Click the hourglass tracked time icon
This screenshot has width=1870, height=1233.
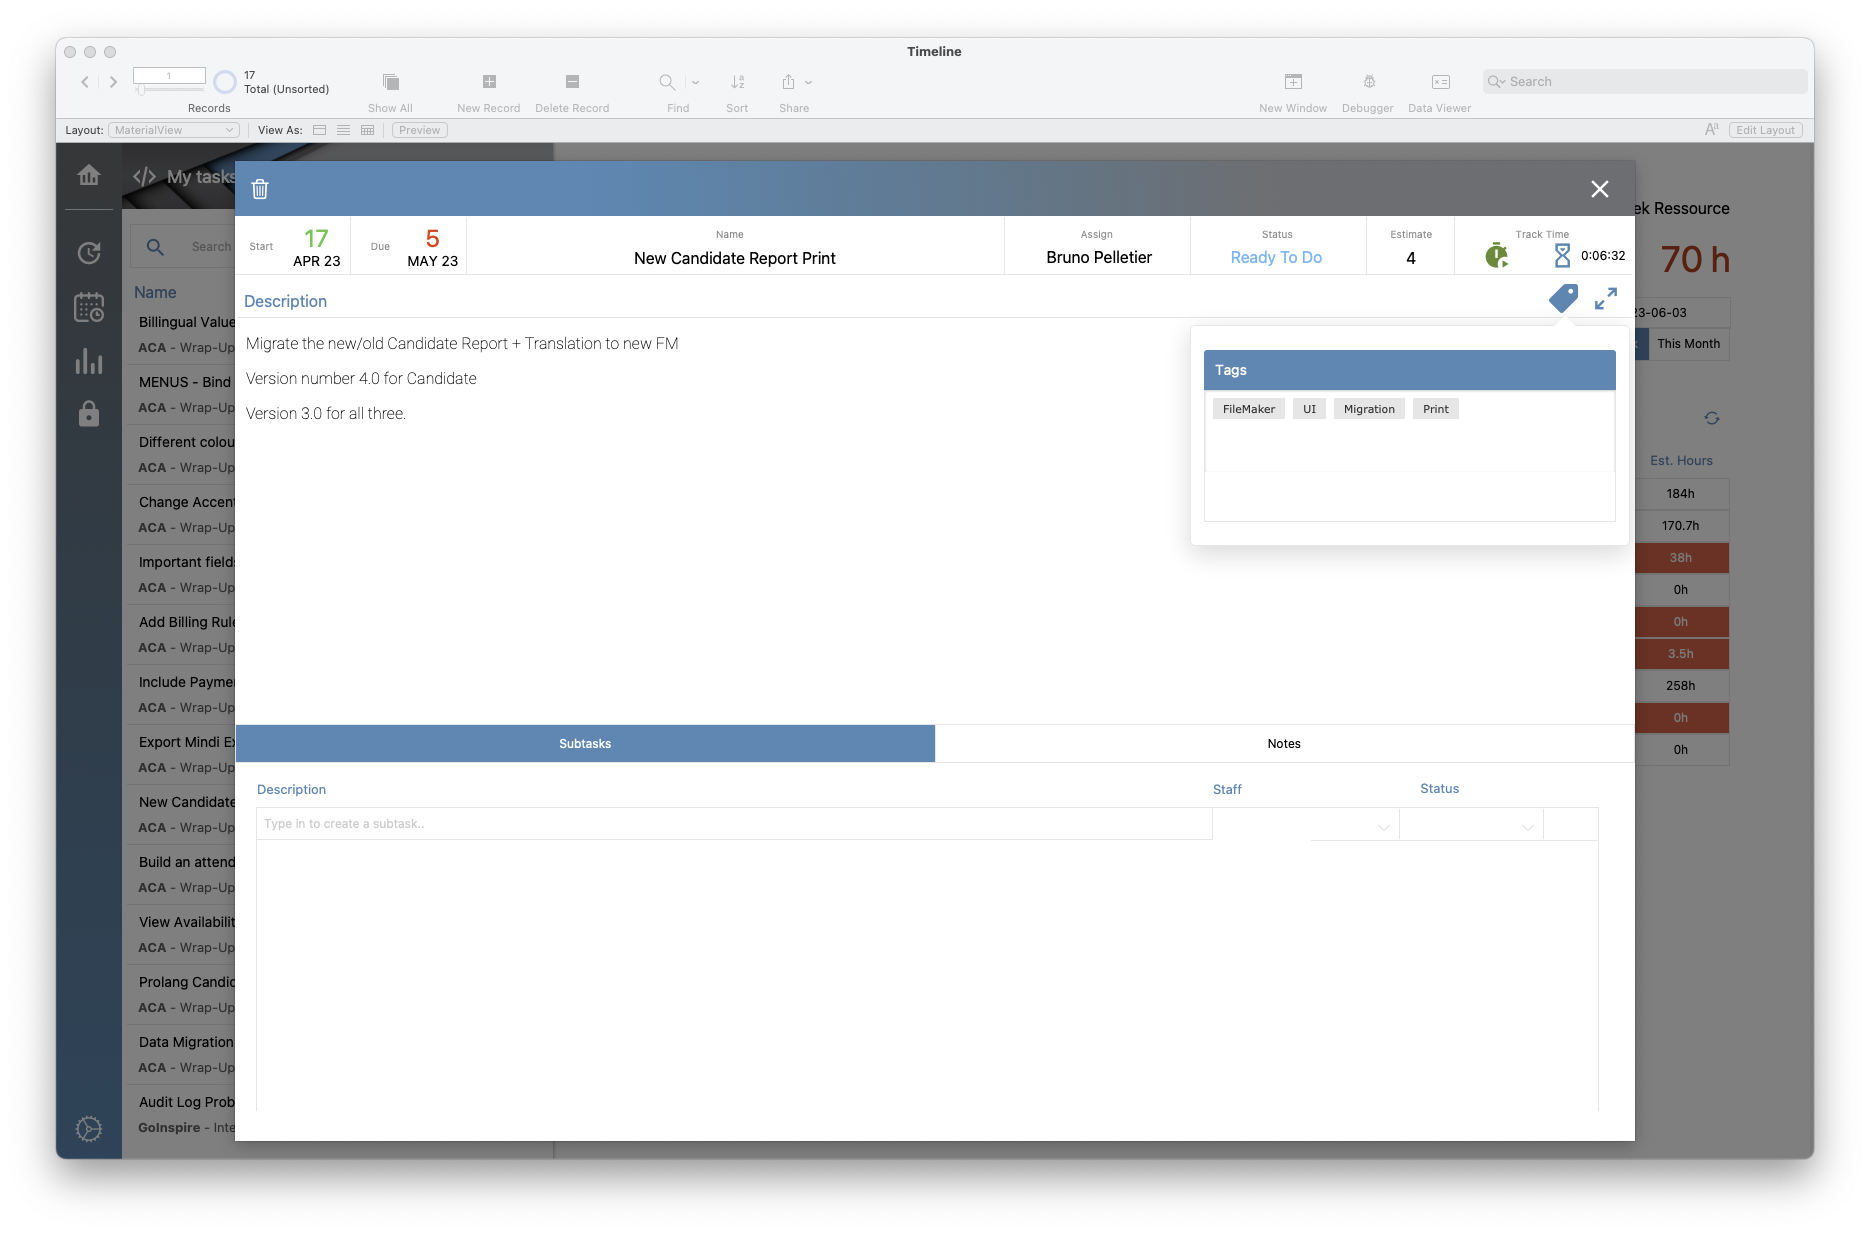coord(1564,255)
